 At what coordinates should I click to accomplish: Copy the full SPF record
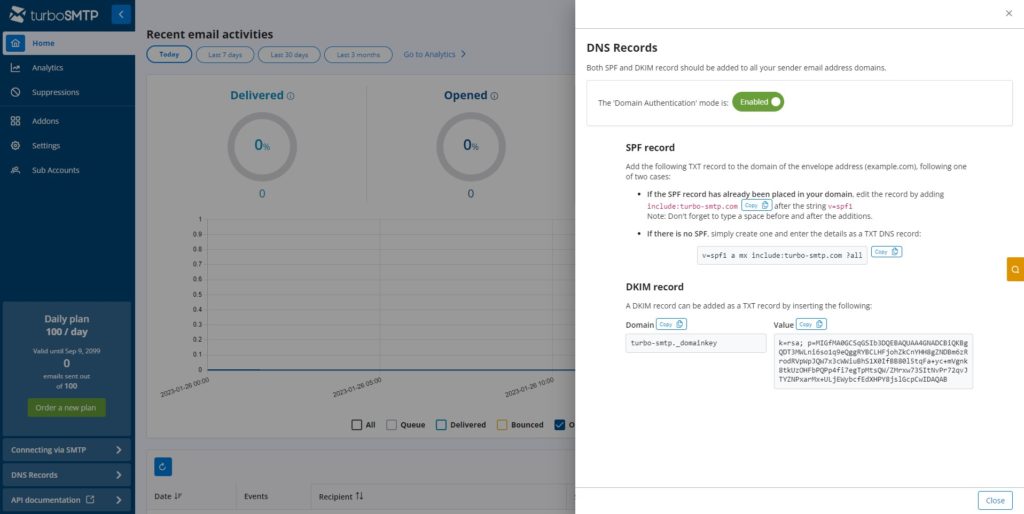click(886, 251)
